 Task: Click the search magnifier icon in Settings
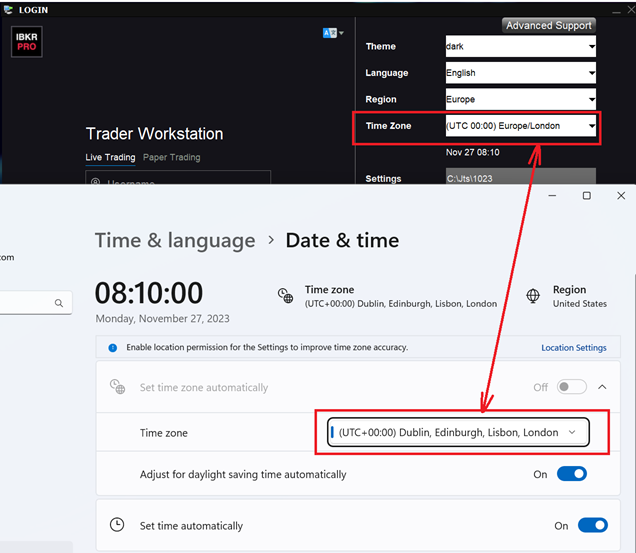click(59, 303)
